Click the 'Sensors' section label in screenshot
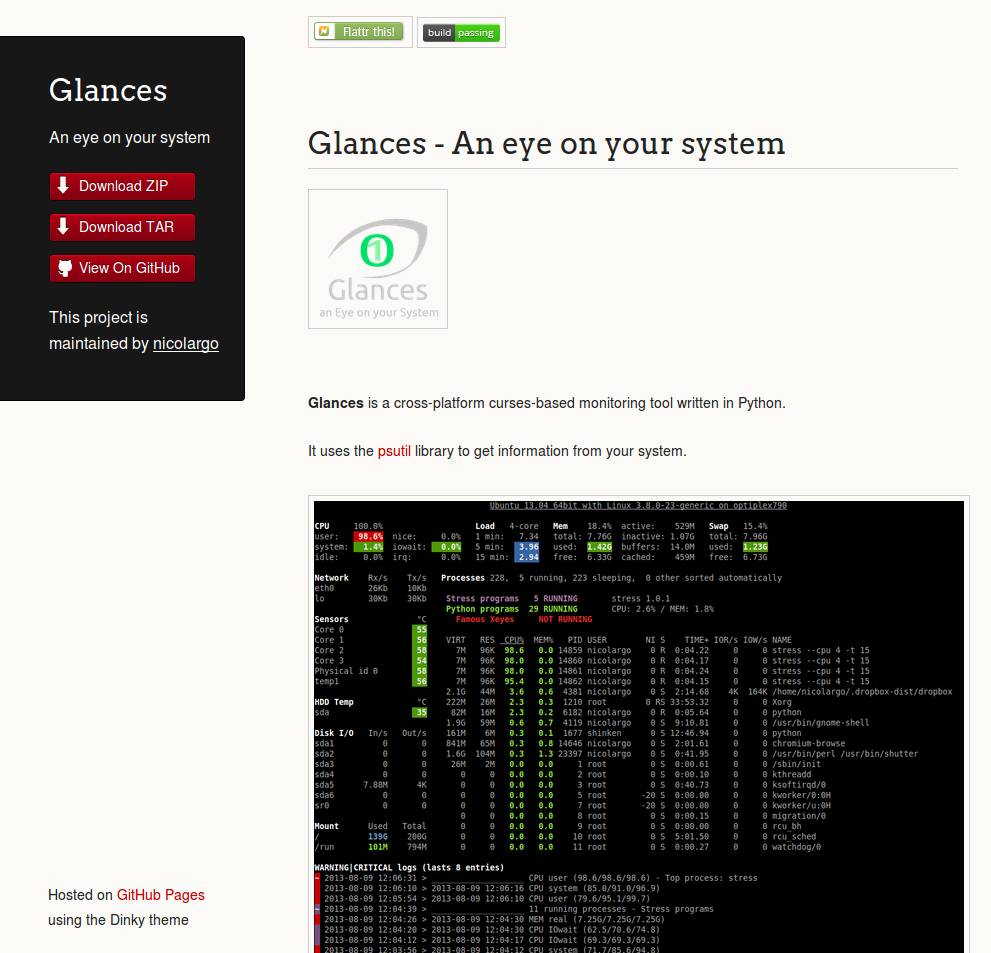 332,619
